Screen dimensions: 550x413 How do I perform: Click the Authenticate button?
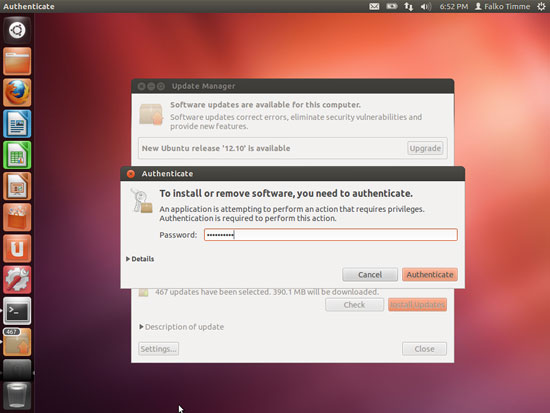click(x=430, y=274)
